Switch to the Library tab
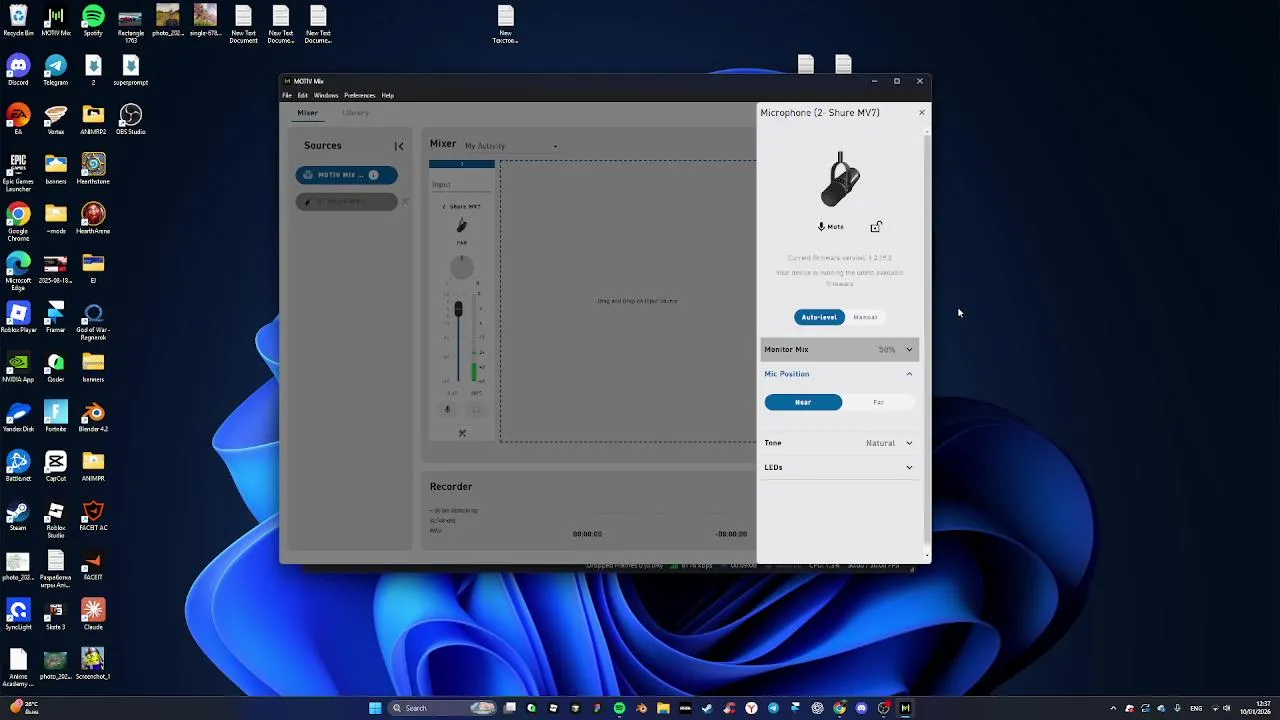The image size is (1280, 720). [x=356, y=113]
